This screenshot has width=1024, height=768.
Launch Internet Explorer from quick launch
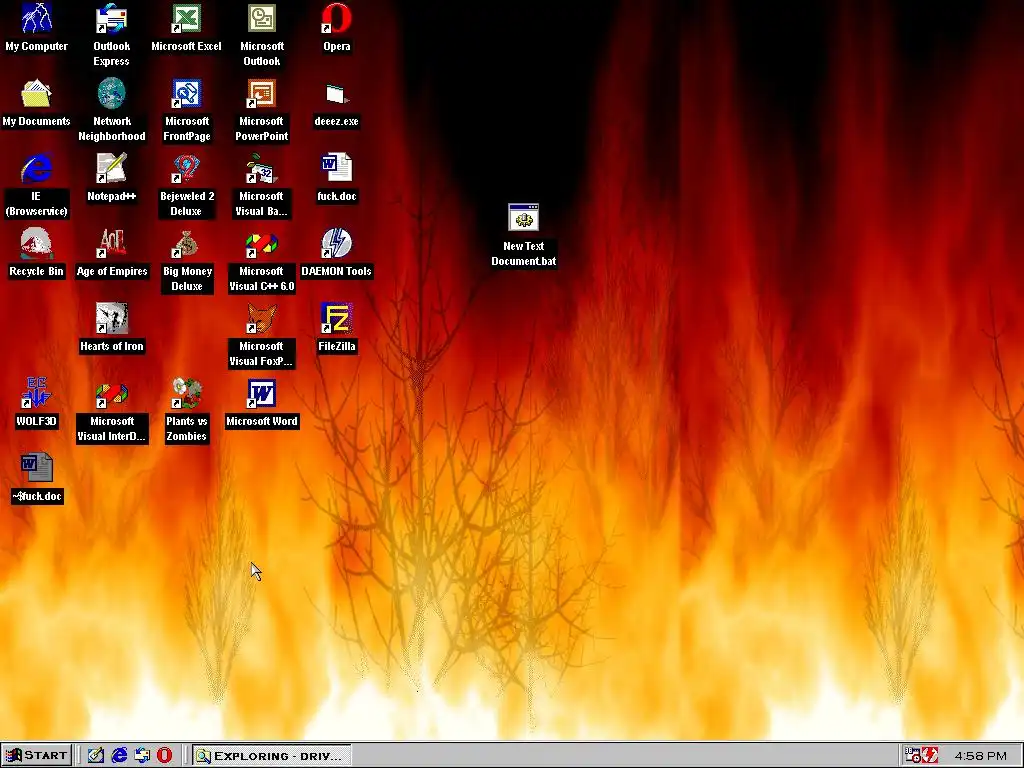click(x=119, y=756)
